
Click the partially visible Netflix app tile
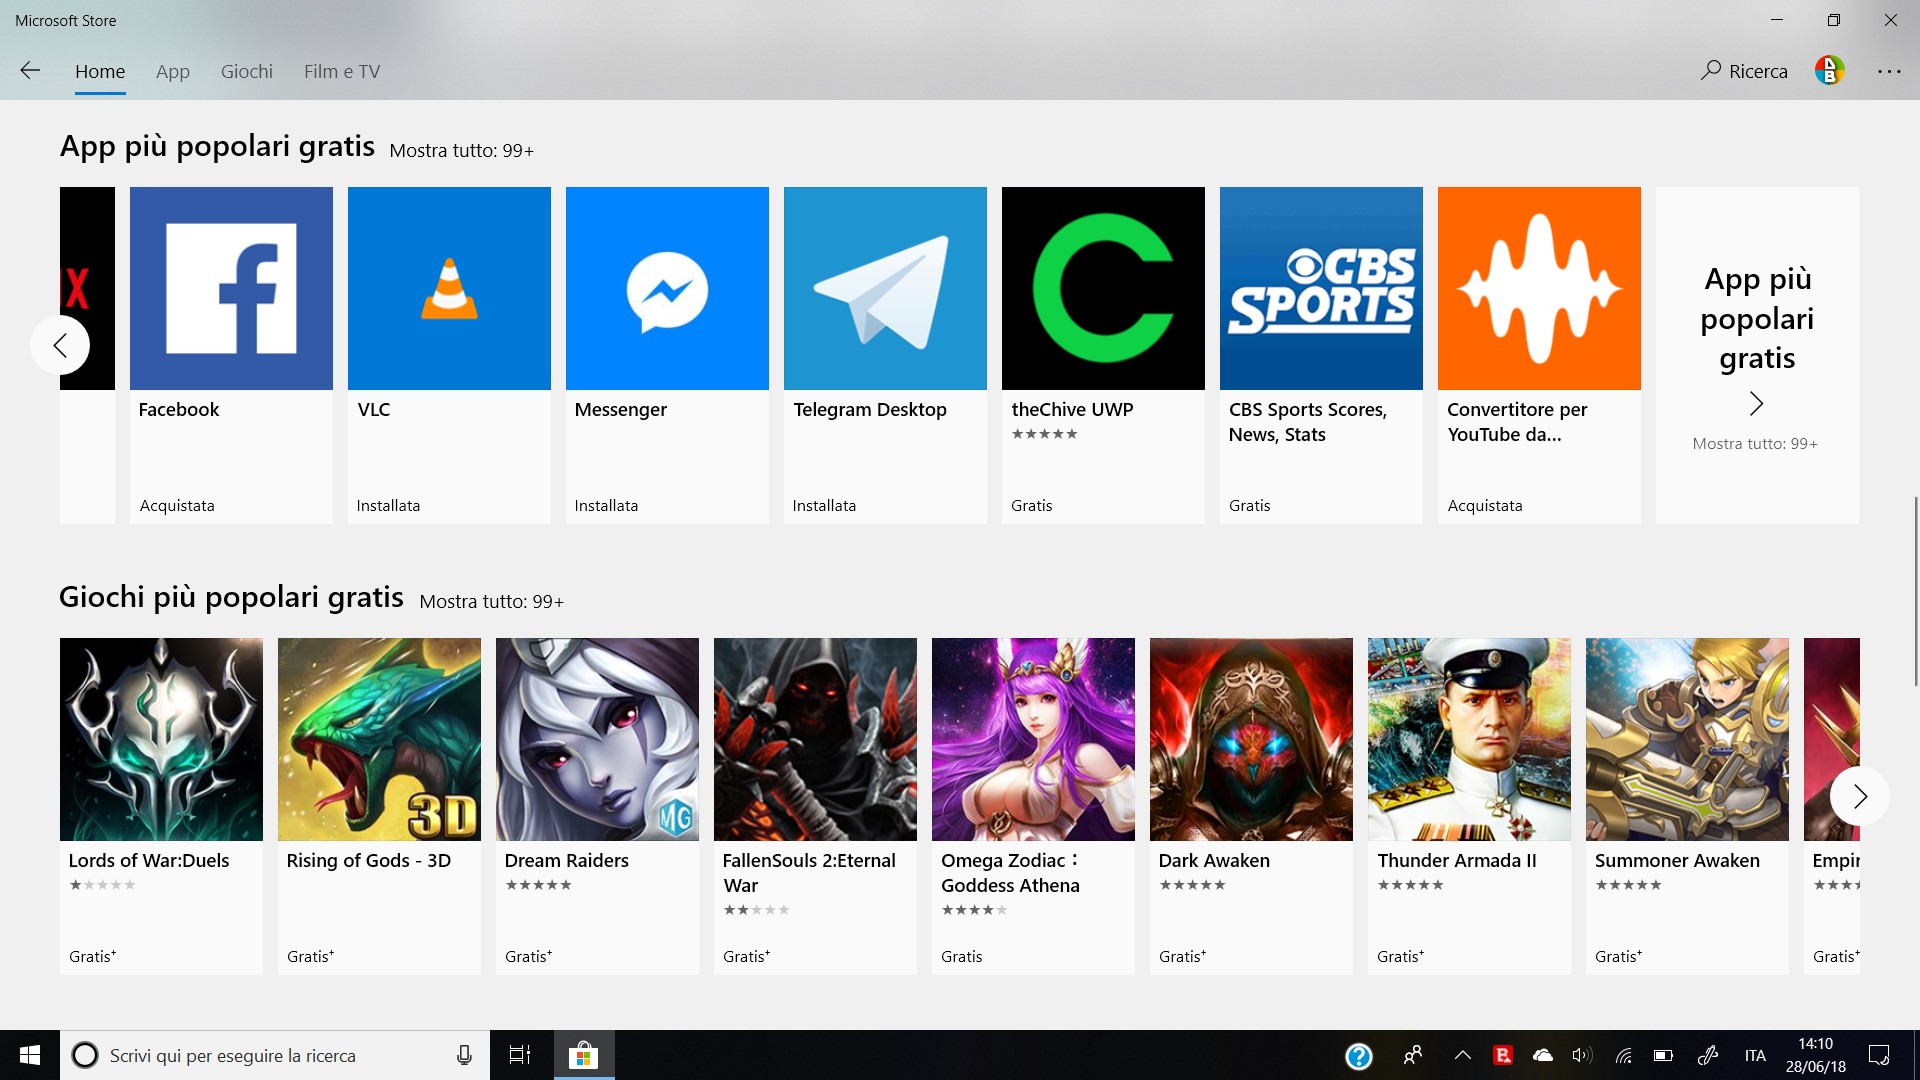pyautogui.click(x=87, y=354)
